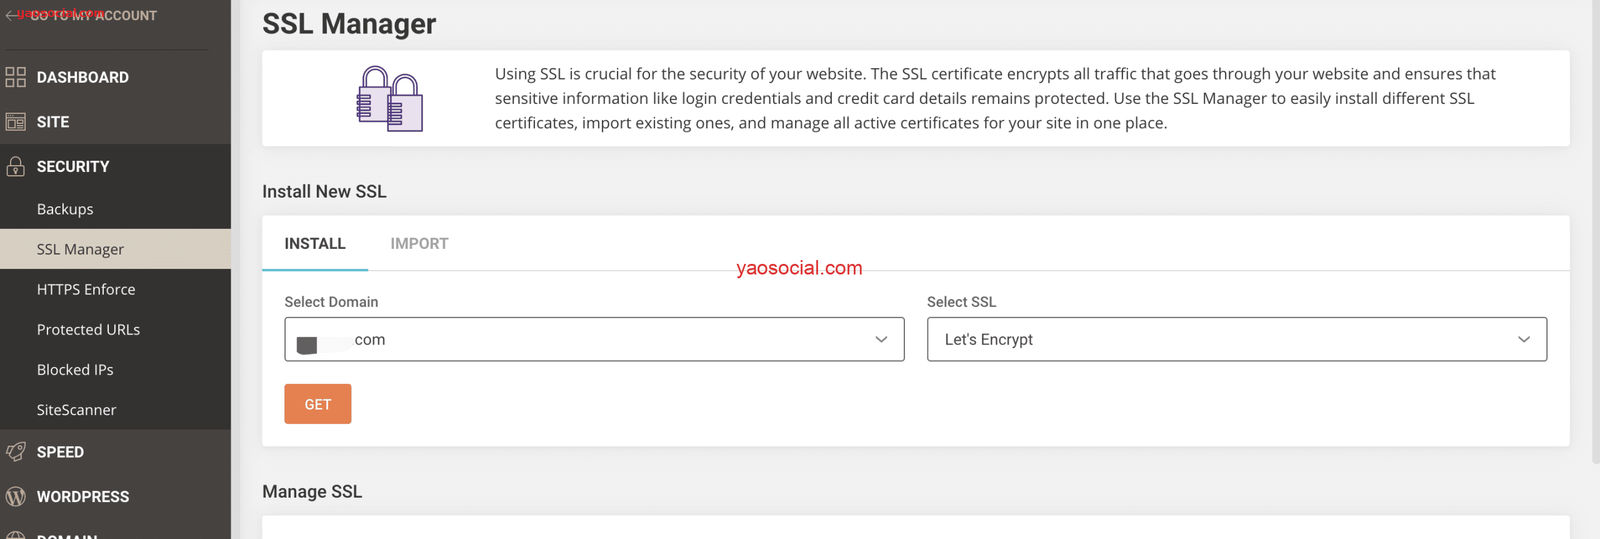Image resolution: width=1600 pixels, height=539 pixels.
Task: Click the page's vertical scrollbar
Action: [1594, 230]
